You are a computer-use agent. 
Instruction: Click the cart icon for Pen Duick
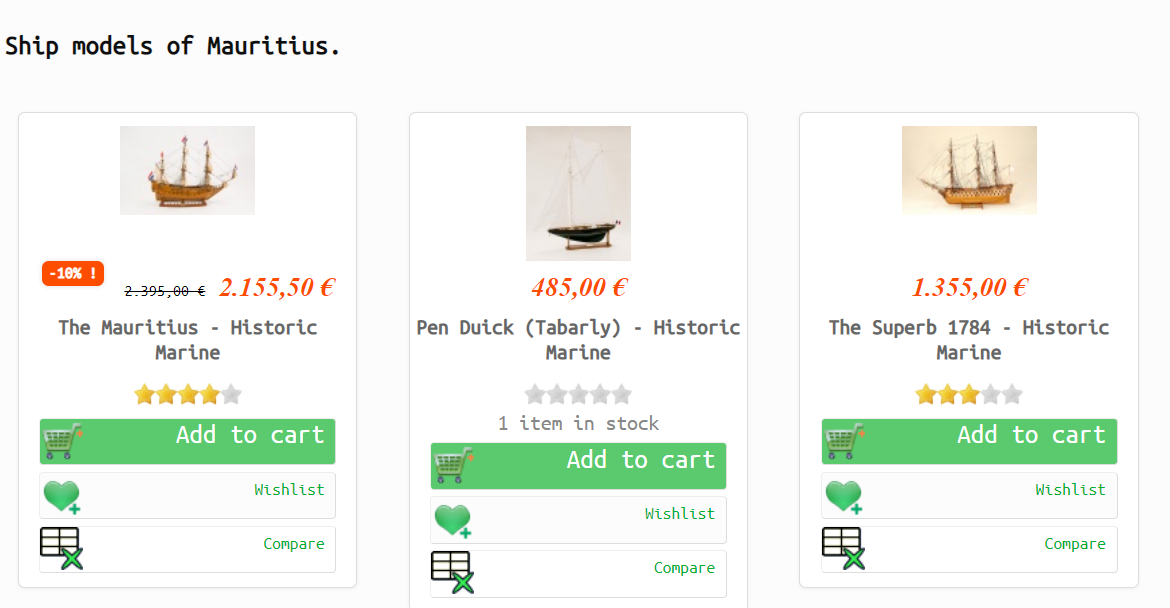pos(453,465)
